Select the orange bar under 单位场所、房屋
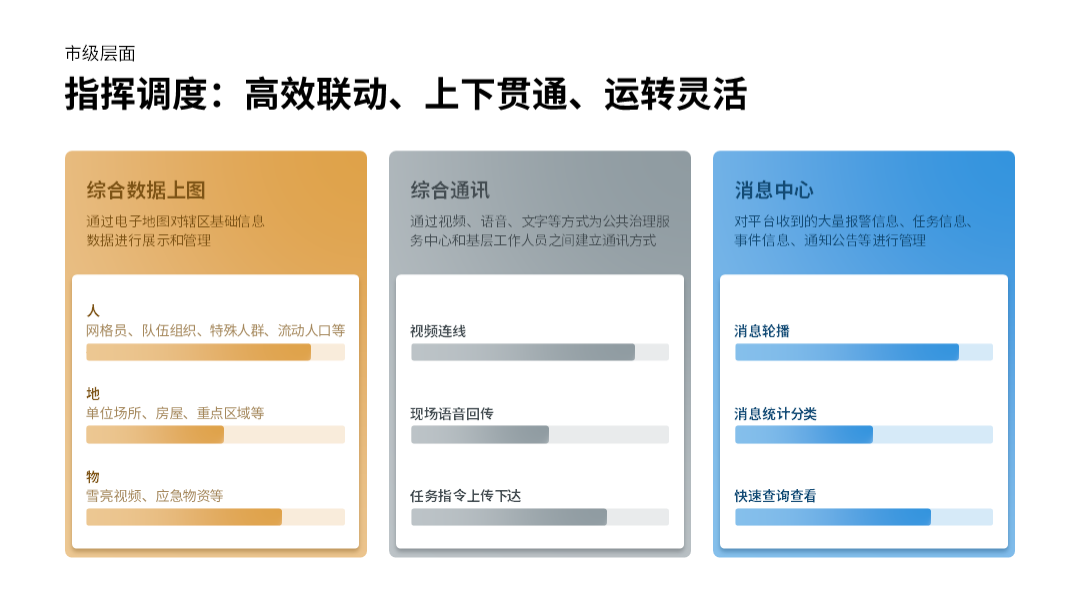The height and width of the screenshot is (607, 1080). [215, 435]
